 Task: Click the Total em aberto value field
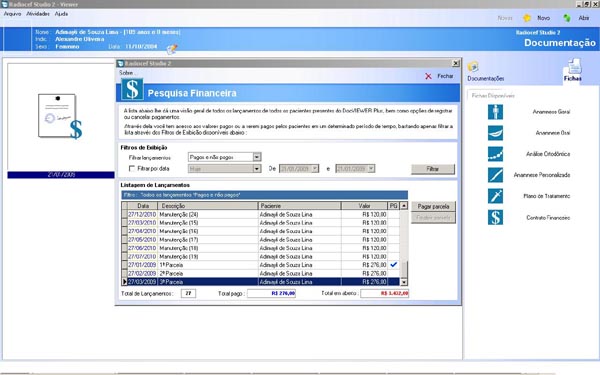385,293
